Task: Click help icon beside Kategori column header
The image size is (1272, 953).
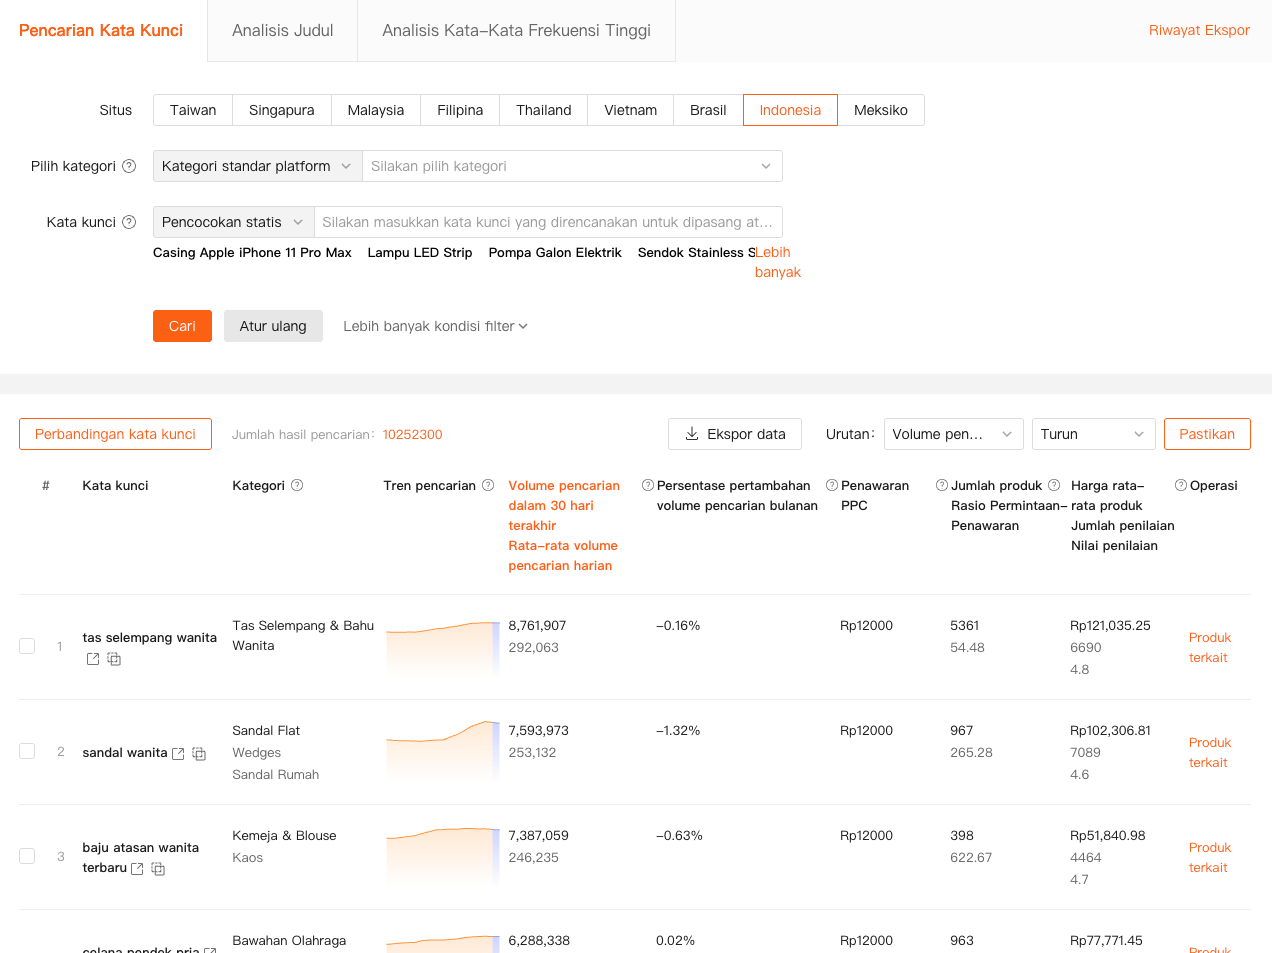Action: (x=297, y=485)
